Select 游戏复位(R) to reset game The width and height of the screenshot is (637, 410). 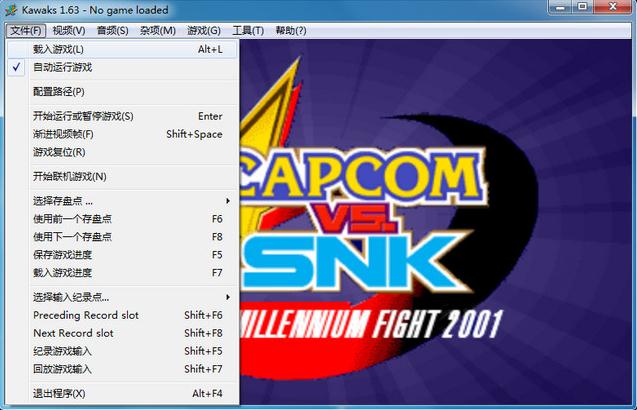pyautogui.click(x=122, y=152)
